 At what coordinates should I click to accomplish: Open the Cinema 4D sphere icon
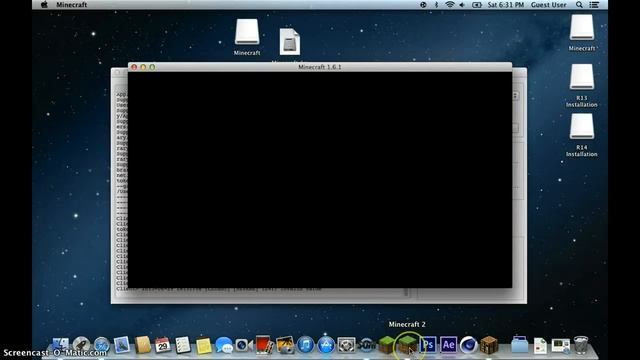(468, 345)
